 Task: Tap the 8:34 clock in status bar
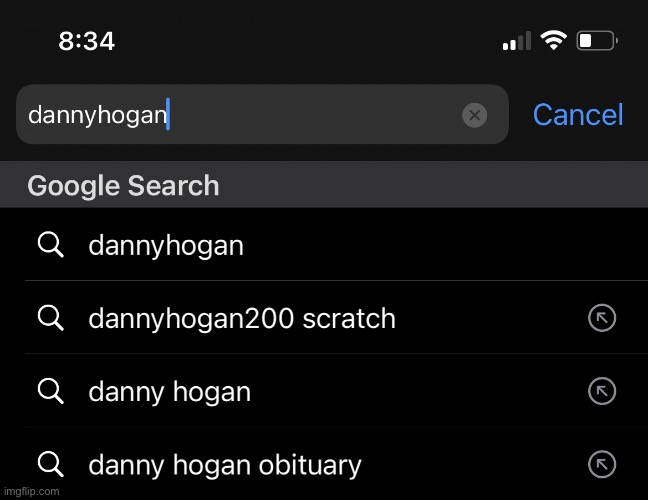[86, 41]
